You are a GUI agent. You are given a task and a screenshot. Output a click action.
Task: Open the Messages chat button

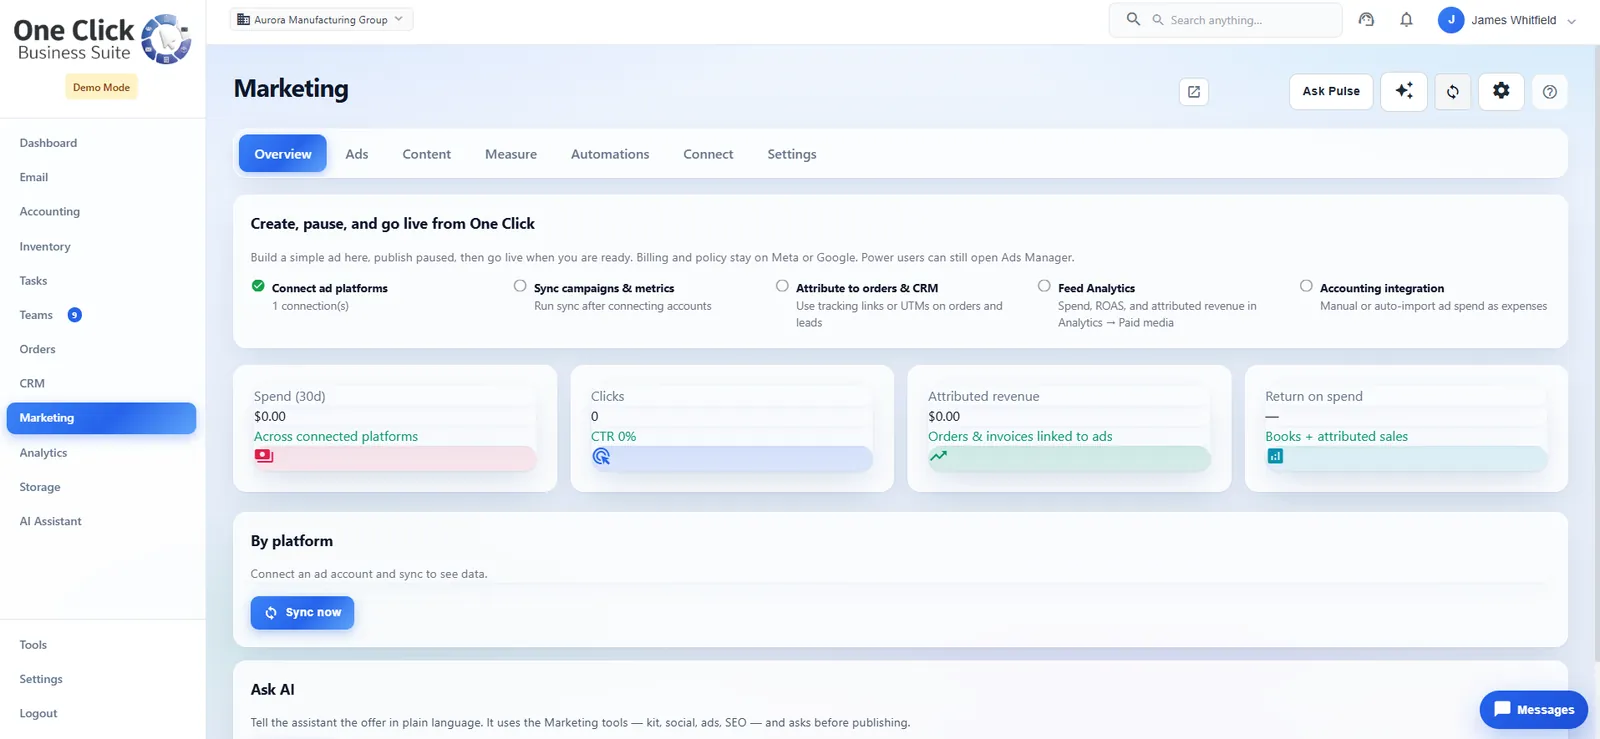tap(1534, 709)
